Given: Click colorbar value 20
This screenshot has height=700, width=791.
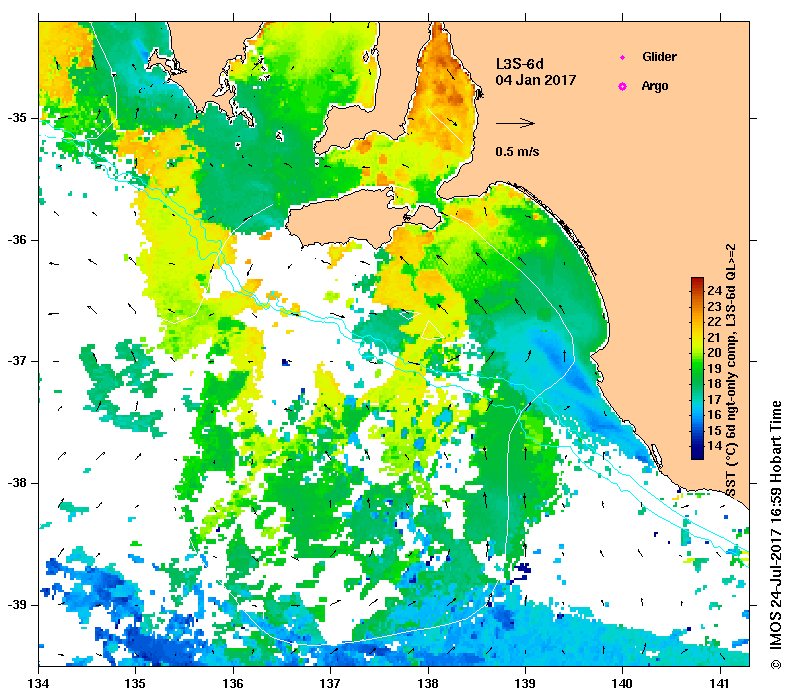Looking at the screenshot, I should pos(714,353).
